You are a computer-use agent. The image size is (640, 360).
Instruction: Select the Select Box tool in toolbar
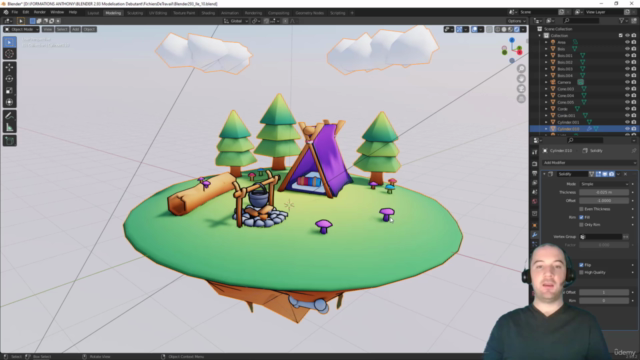pos(9,42)
